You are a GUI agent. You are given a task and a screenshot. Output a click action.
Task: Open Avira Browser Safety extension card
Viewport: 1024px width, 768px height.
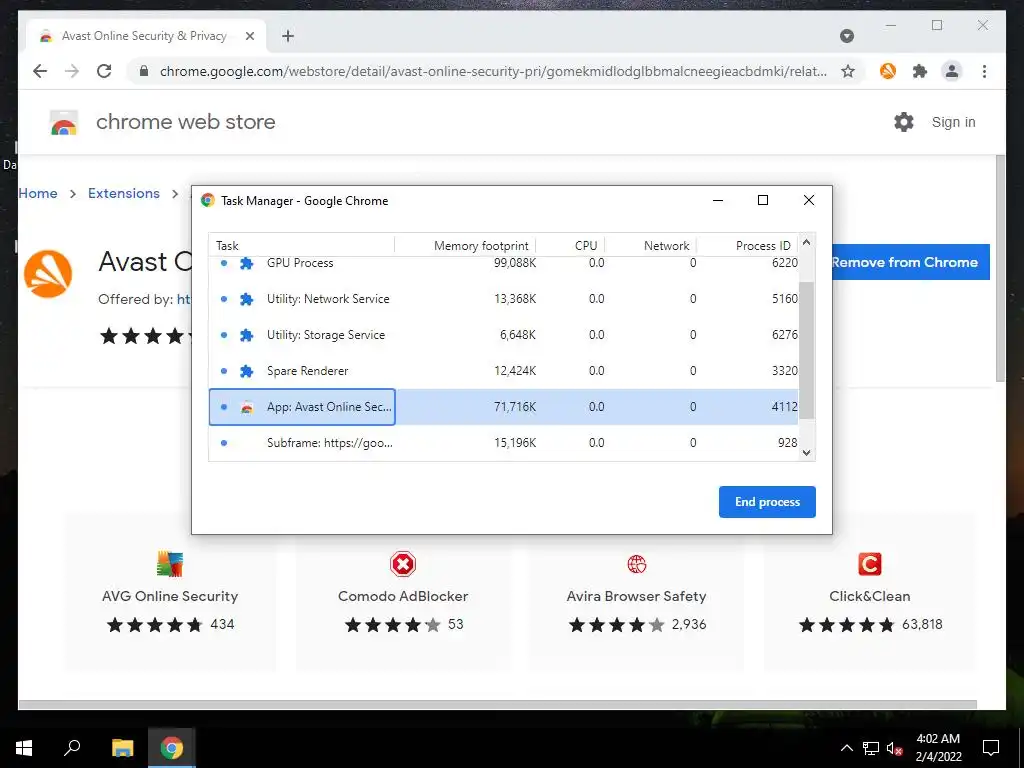(636, 591)
